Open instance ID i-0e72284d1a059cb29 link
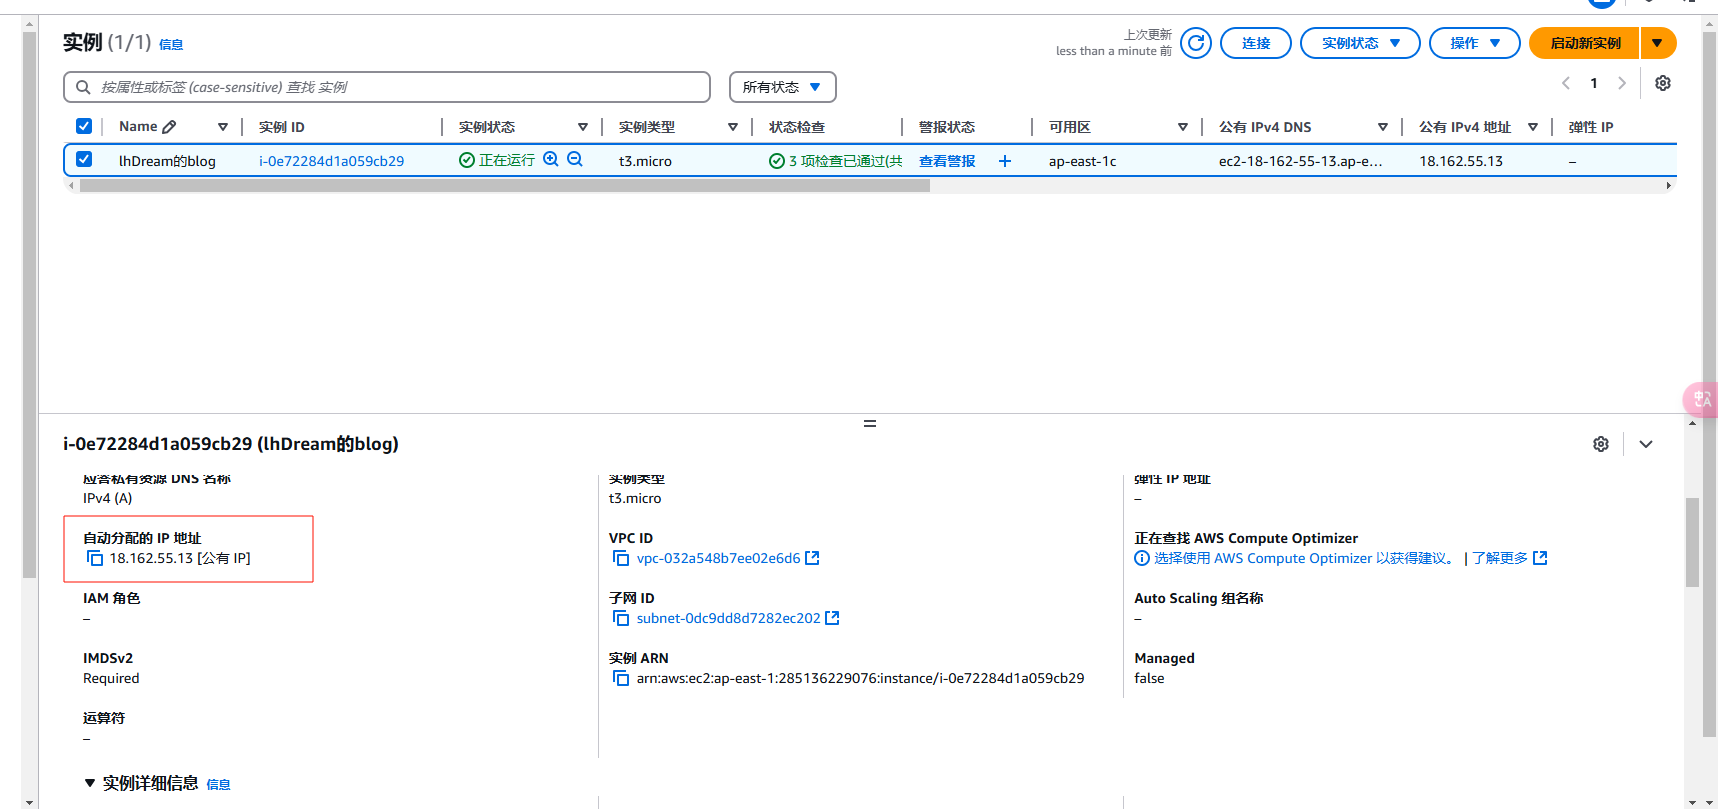The height and width of the screenshot is (809, 1718). [x=331, y=161]
